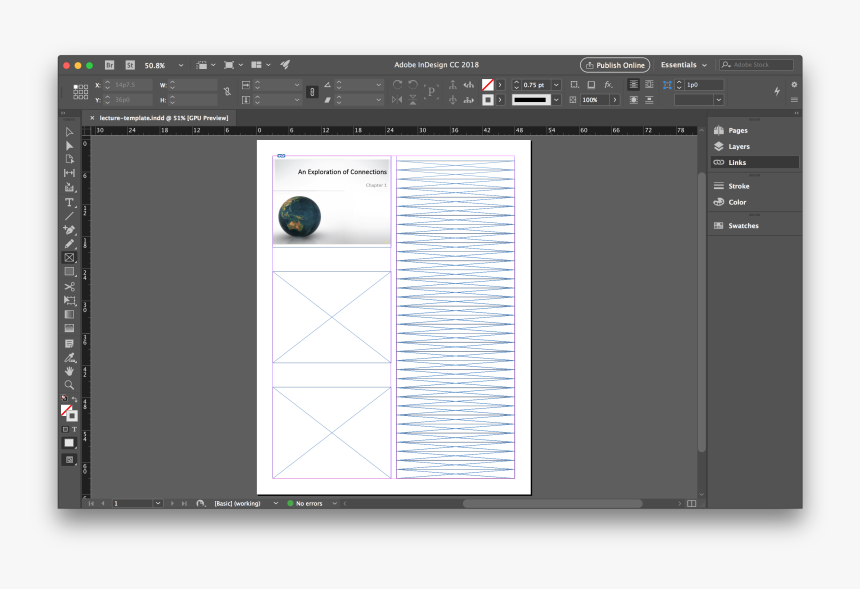Go to the next page
860x589 pixels.
[x=172, y=503]
